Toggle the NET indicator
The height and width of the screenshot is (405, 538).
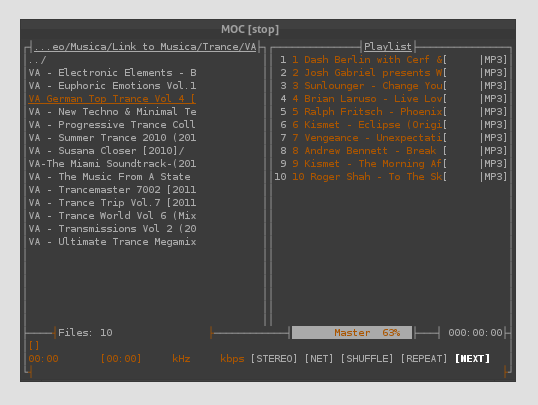point(319,359)
